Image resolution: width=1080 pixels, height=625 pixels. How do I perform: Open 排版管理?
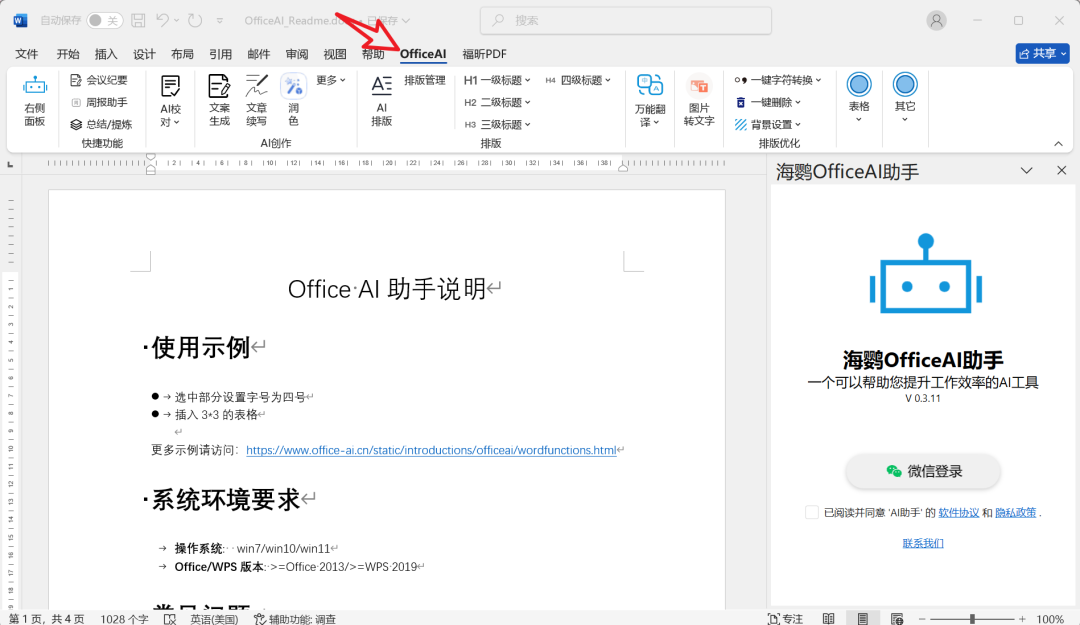coord(425,81)
